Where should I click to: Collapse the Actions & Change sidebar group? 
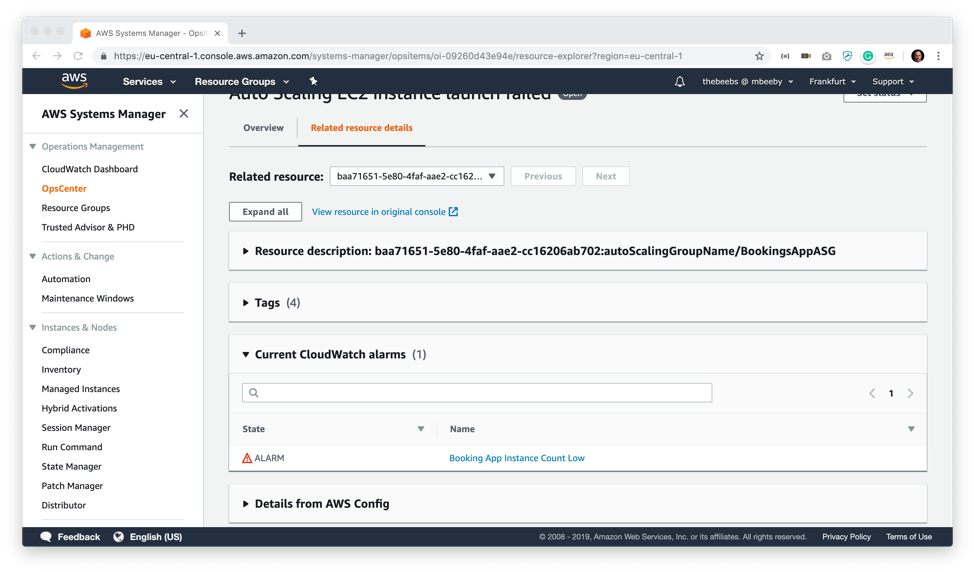pos(32,256)
